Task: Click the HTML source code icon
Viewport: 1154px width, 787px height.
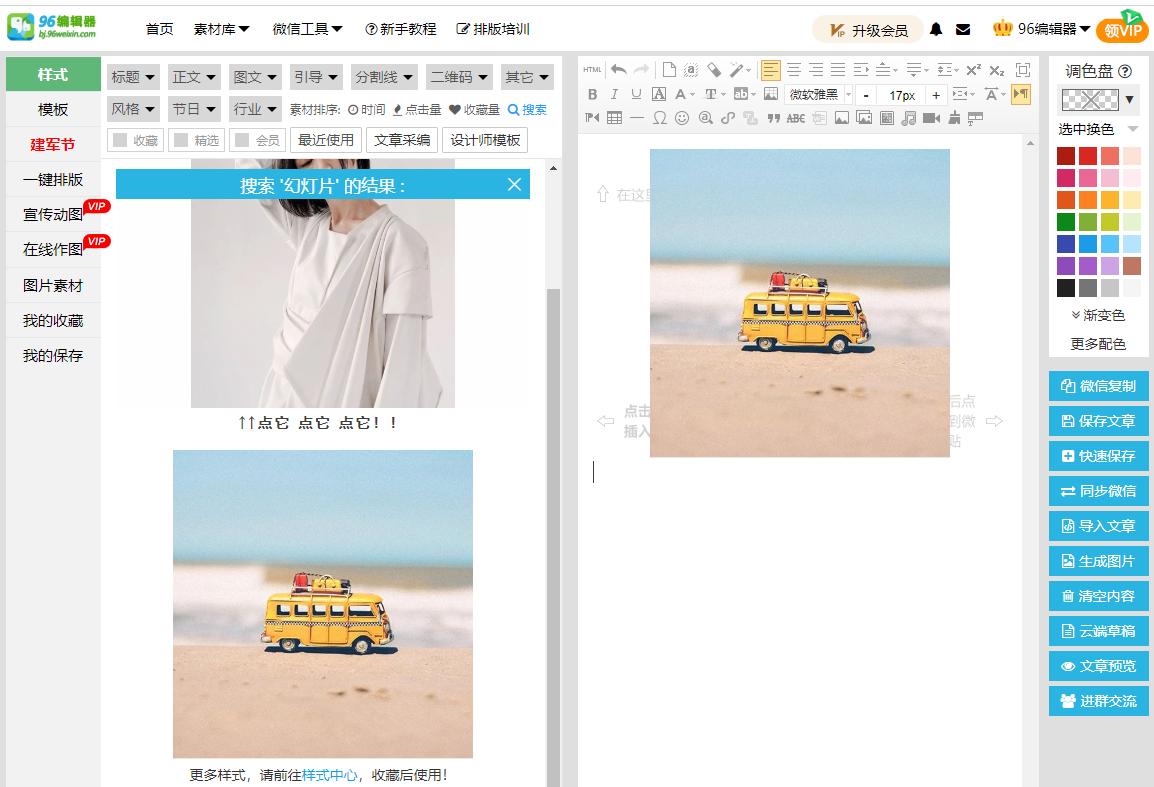Action: click(x=590, y=69)
